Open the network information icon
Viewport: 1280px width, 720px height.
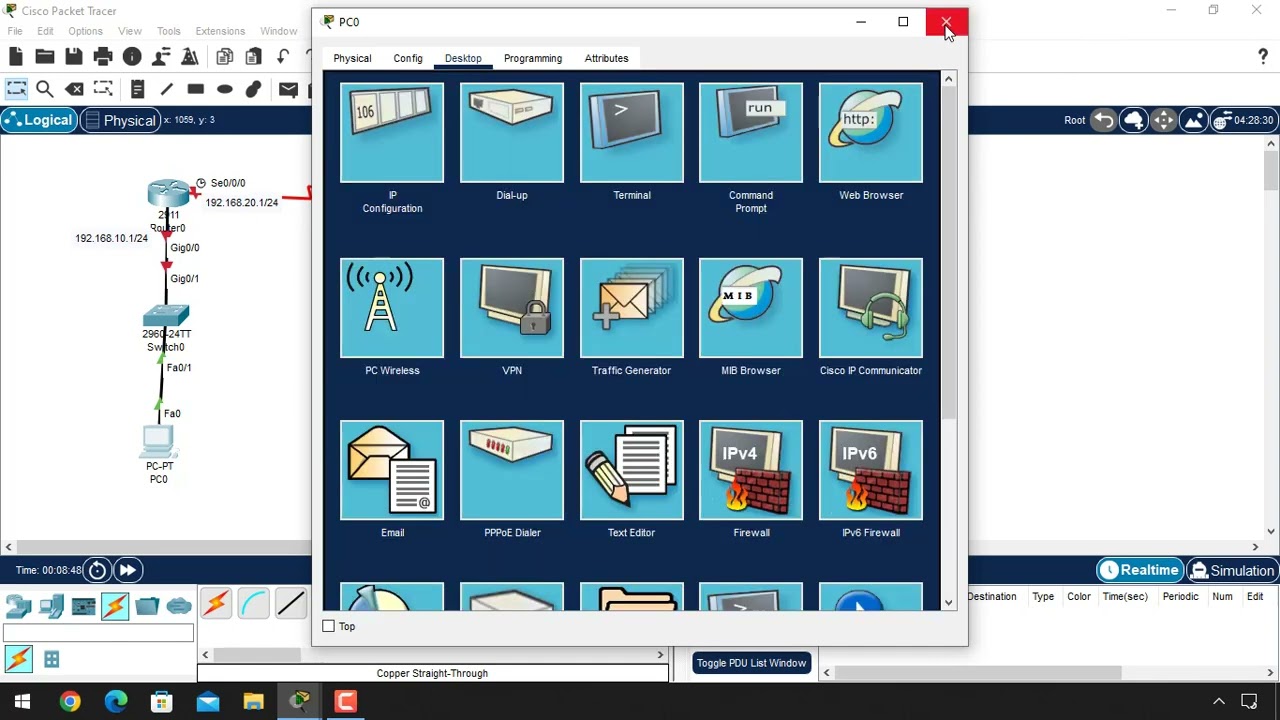131,57
